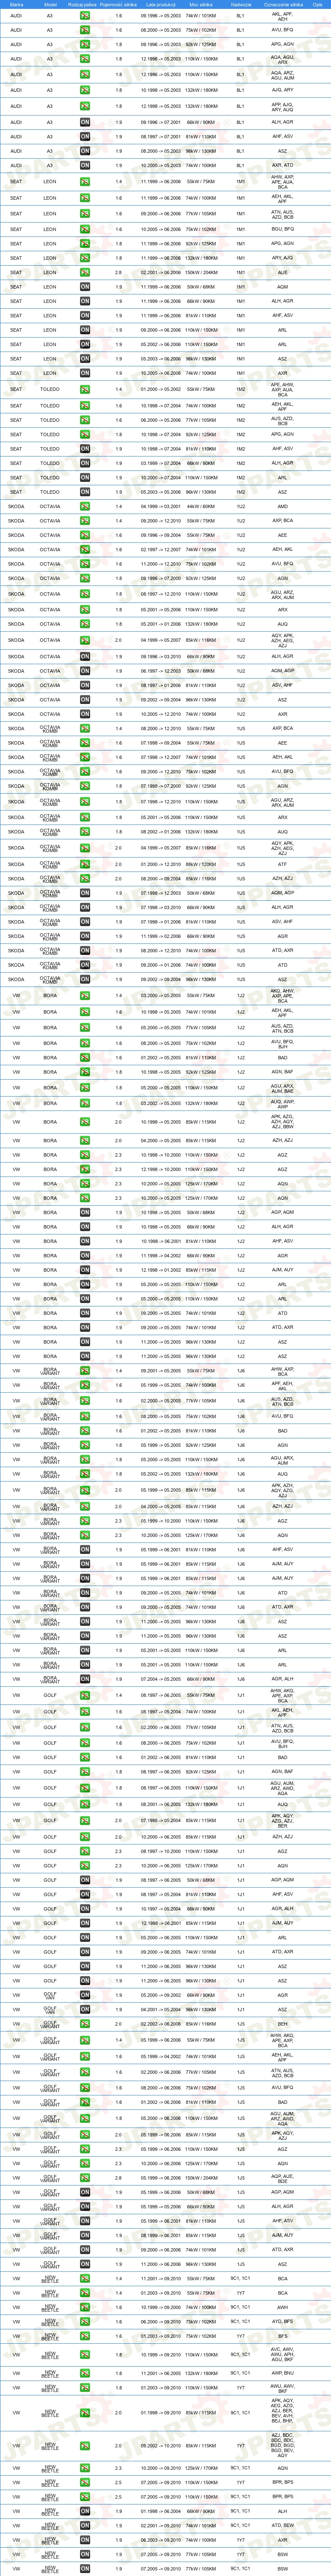
Task: Click petrol icon in Octavia Kombi ATF row
Action: click(x=85, y=864)
